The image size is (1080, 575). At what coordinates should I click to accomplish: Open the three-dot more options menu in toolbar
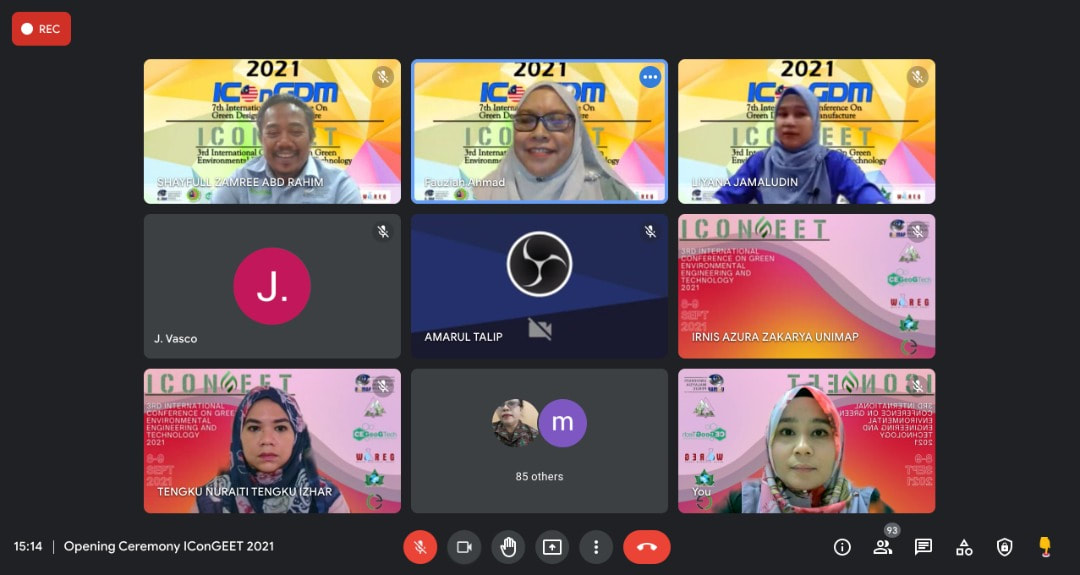coord(596,547)
